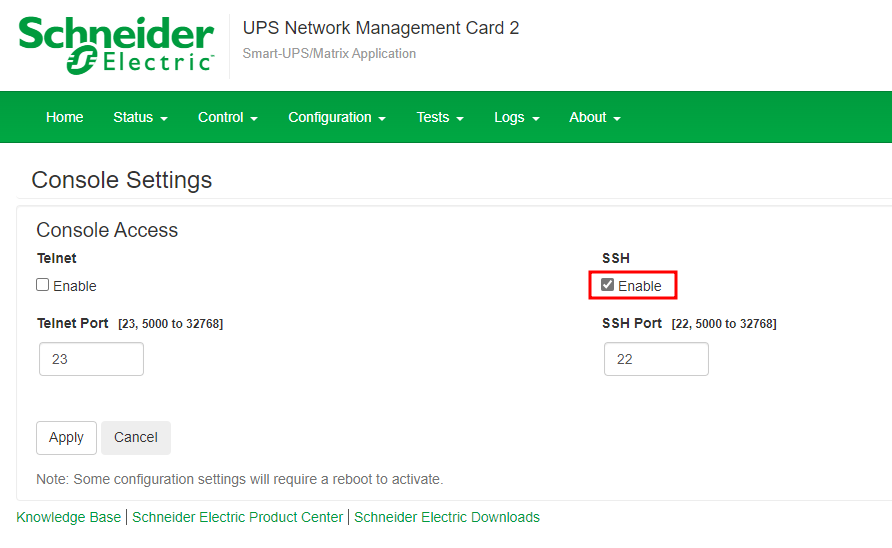Image resolution: width=892 pixels, height=548 pixels.
Task: Select the Smart-UPS/Matrix Application subtitle
Action: [x=329, y=53]
